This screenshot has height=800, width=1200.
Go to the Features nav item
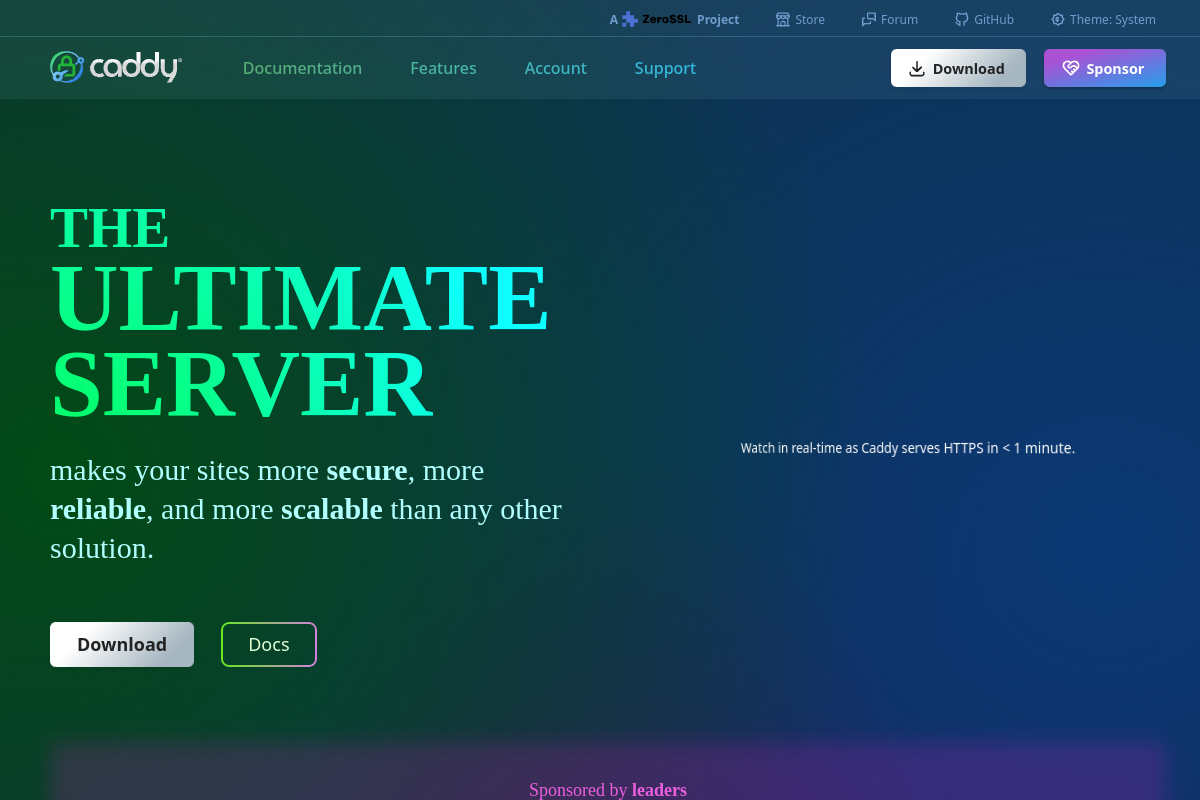pos(443,68)
